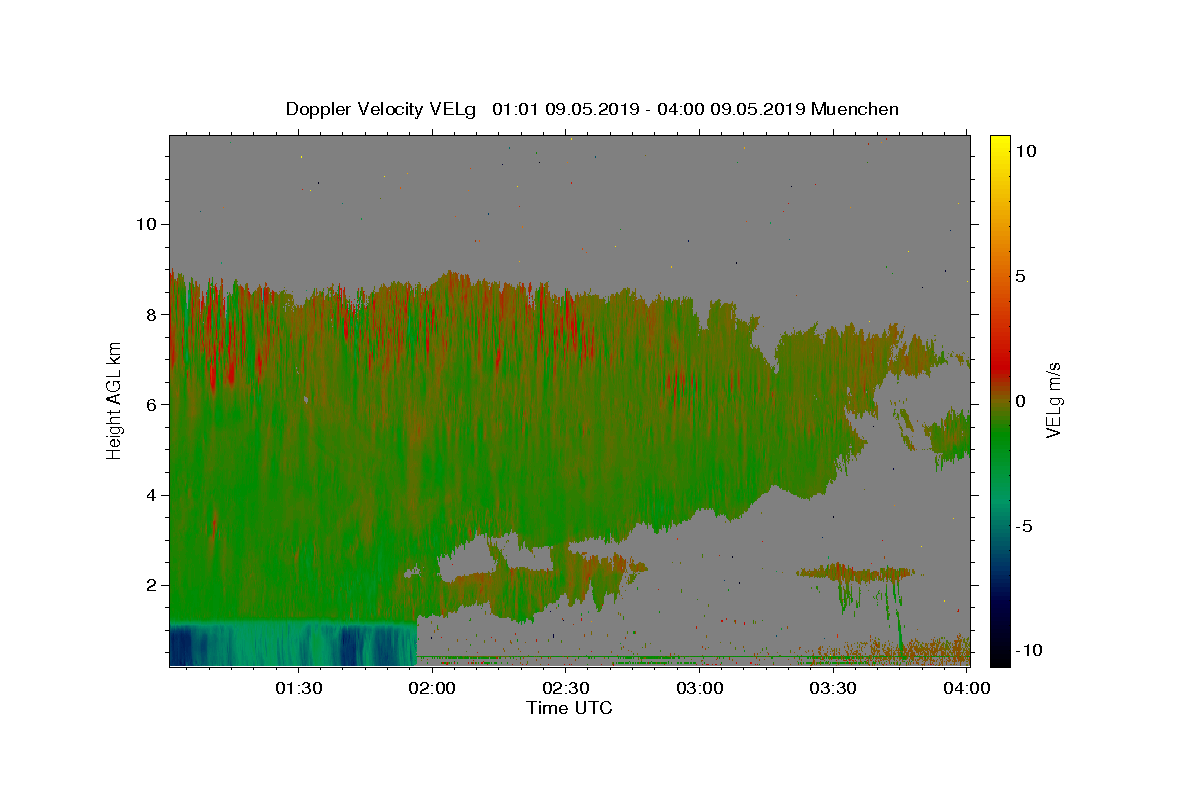Click the colorbar tick label '5'

tap(1021, 276)
